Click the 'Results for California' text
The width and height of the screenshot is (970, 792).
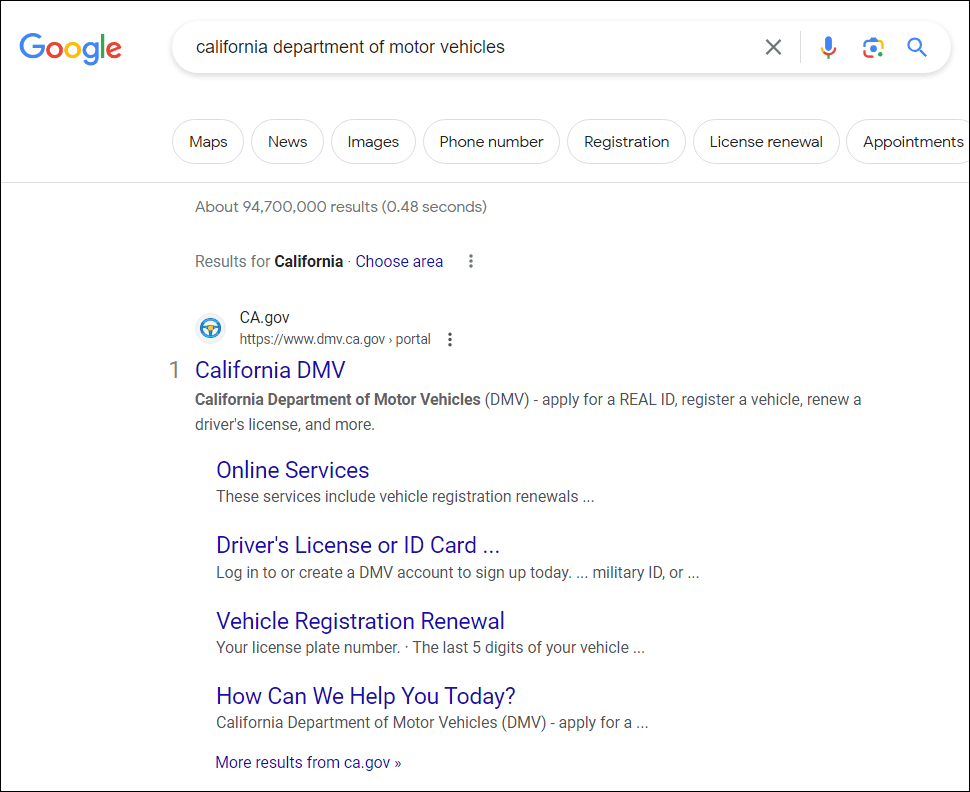(268, 262)
